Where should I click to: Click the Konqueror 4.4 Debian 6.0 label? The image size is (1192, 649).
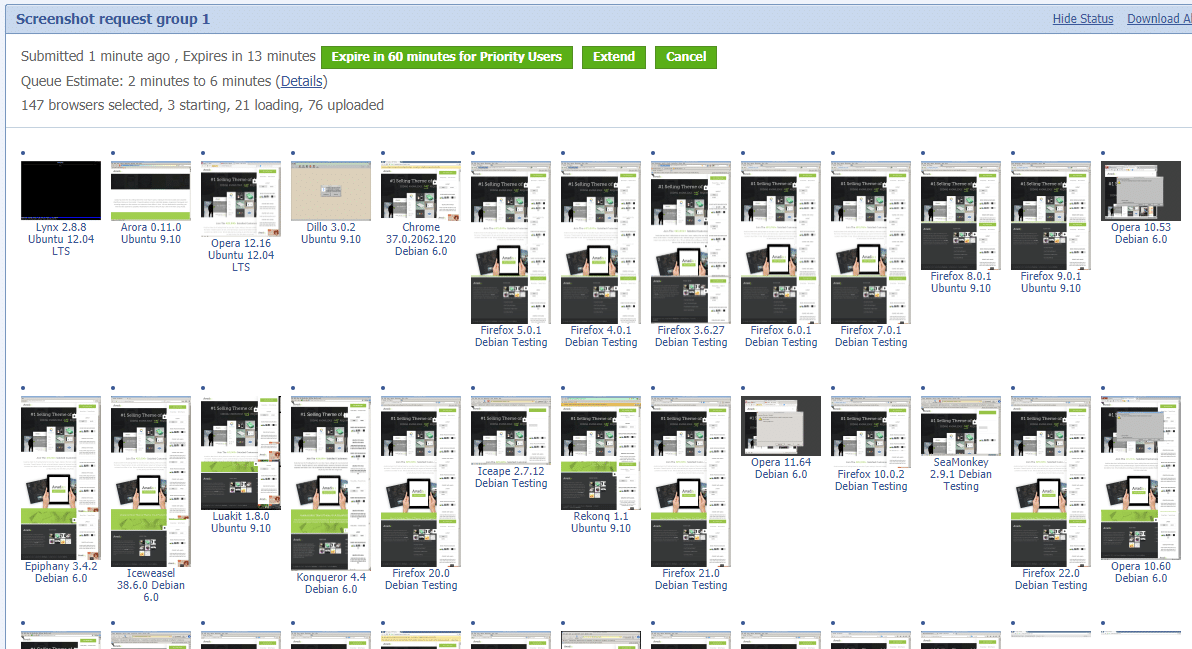(331, 583)
